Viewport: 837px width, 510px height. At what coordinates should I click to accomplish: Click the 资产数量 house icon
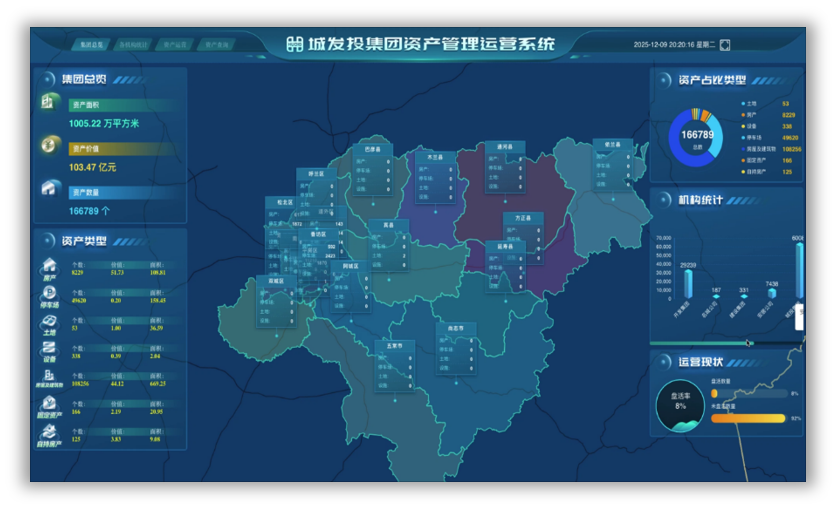(x=49, y=187)
